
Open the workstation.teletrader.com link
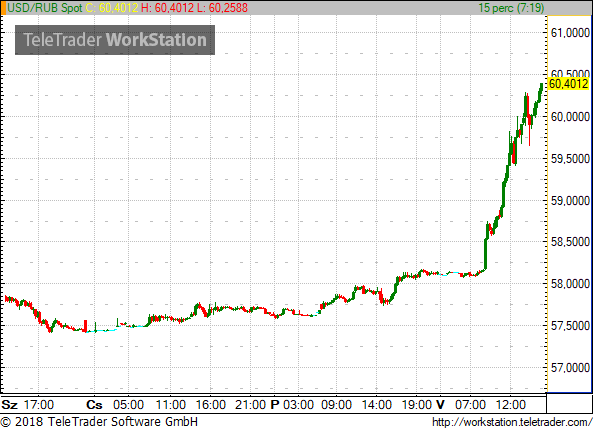(x=512, y=422)
